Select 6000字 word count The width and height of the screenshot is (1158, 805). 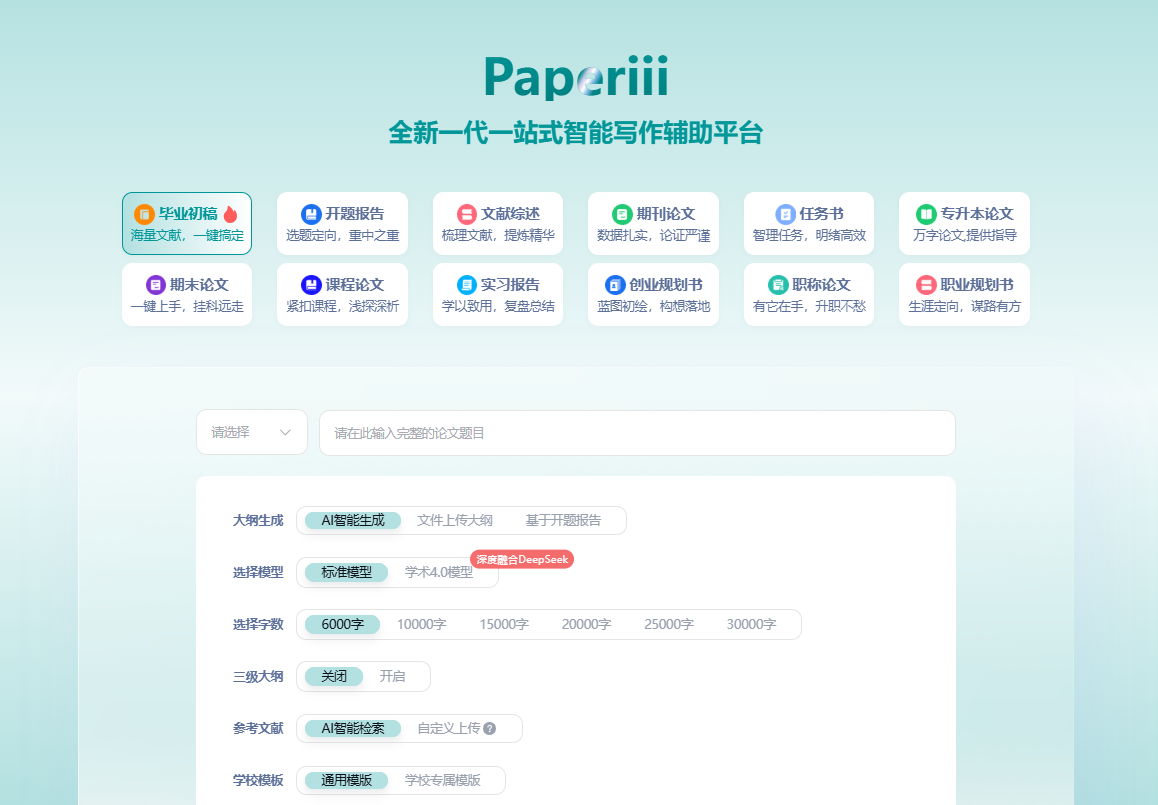[343, 625]
